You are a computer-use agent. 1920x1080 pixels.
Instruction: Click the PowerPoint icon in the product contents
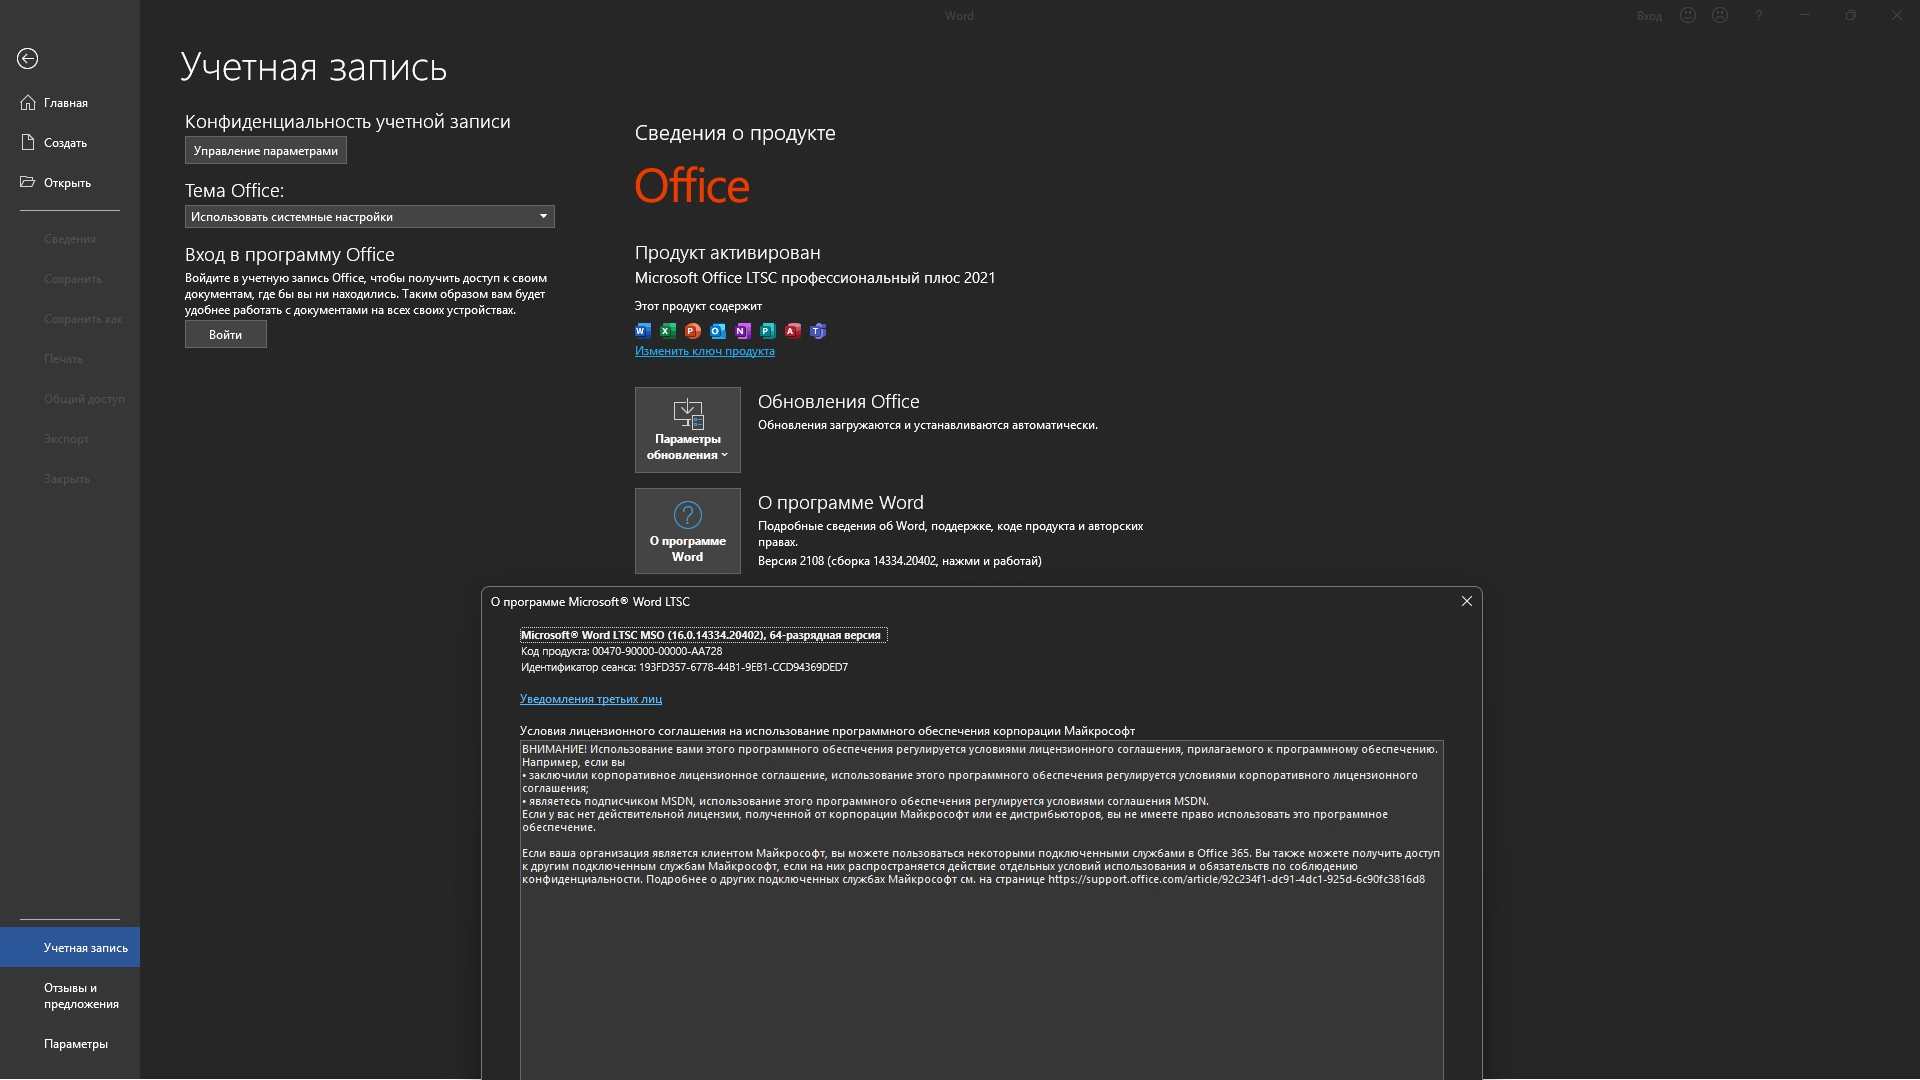(x=693, y=331)
